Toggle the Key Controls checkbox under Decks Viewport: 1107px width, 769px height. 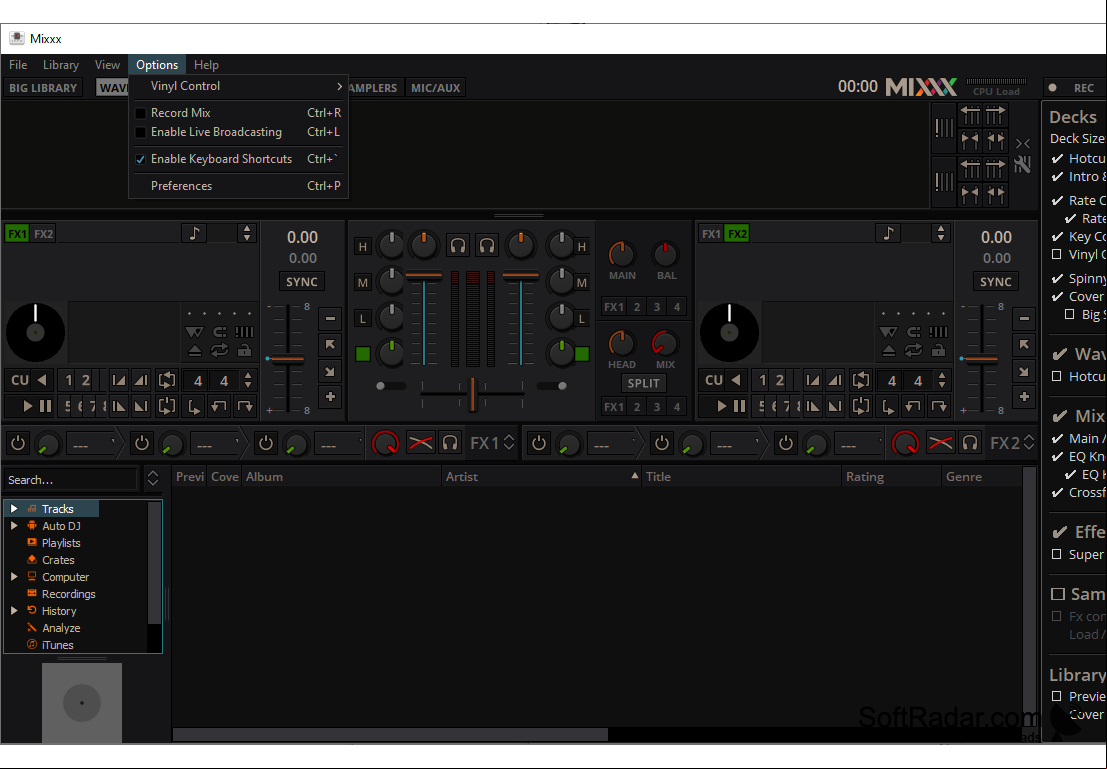(1057, 237)
